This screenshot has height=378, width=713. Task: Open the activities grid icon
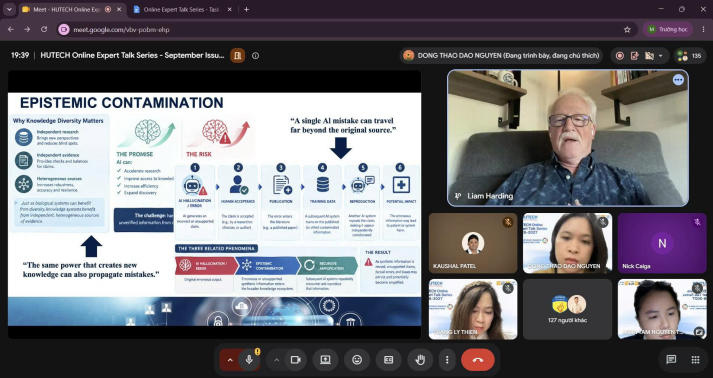[695, 360]
